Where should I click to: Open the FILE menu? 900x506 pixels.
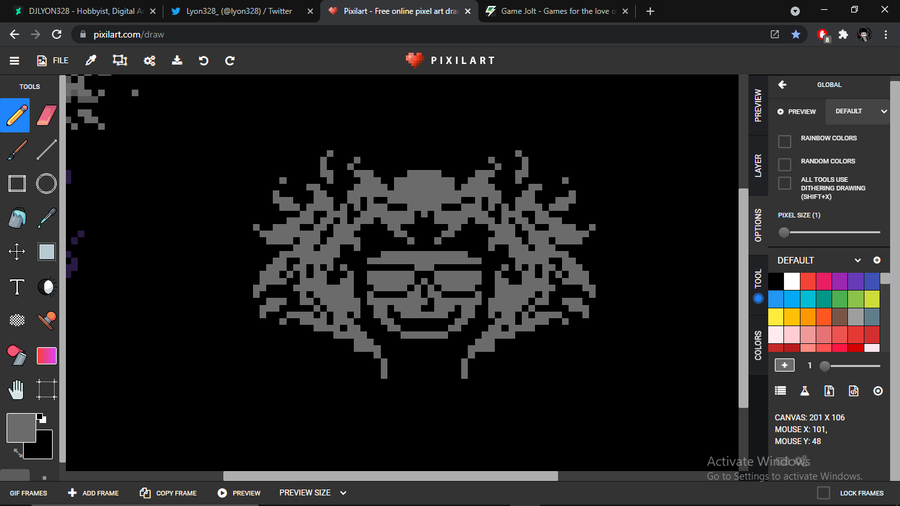point(53,60)
